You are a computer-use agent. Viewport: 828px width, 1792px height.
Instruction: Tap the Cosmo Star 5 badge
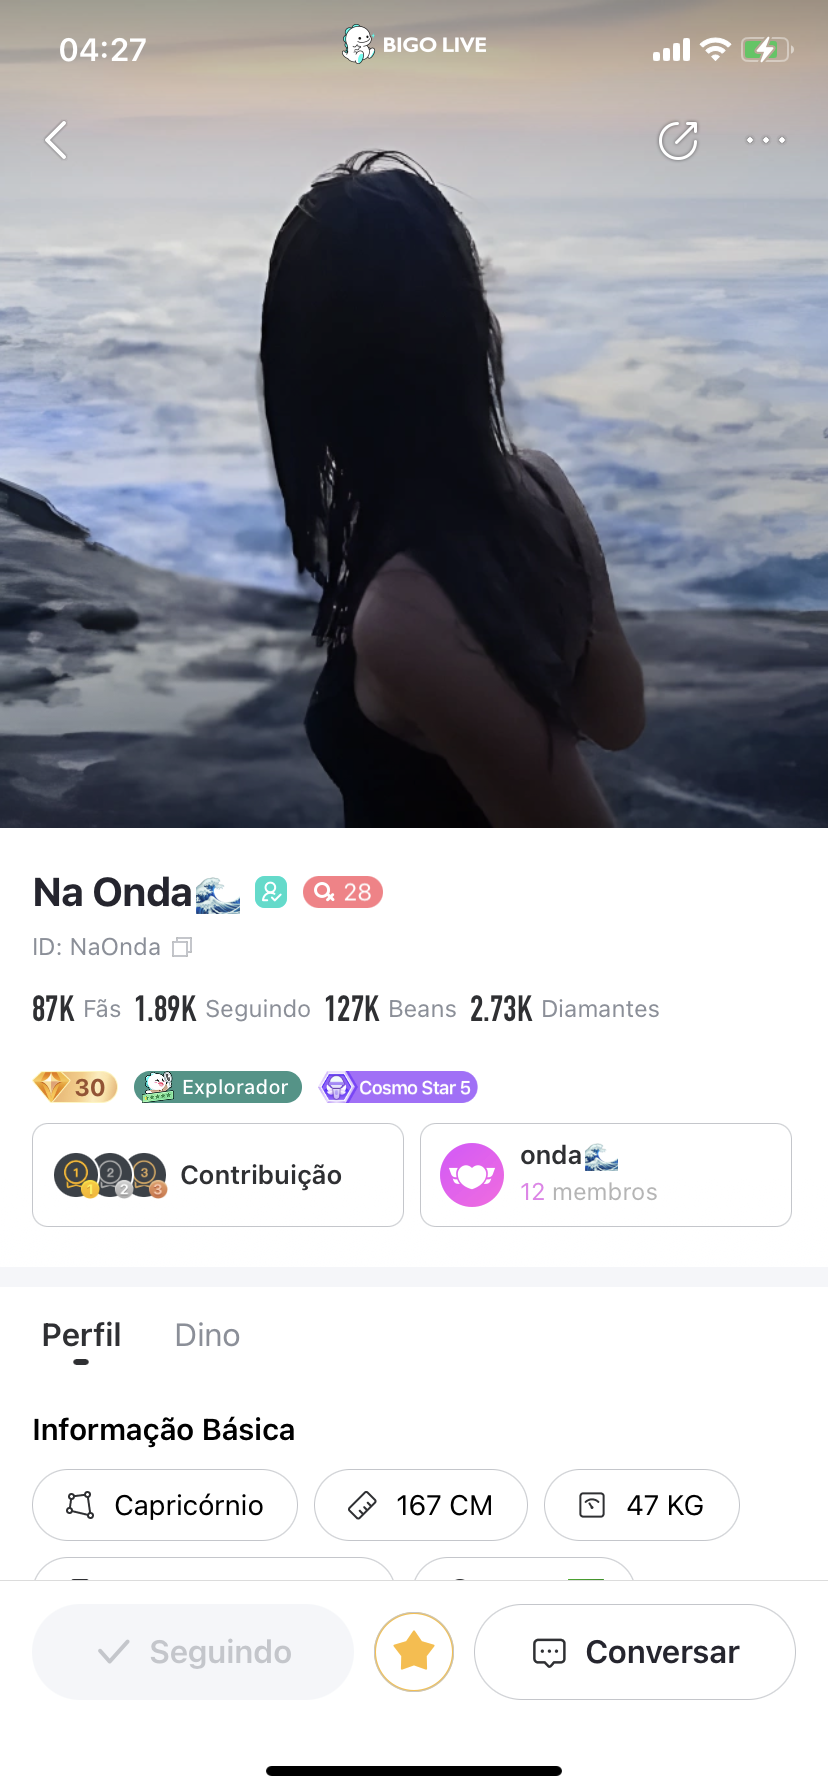pyautogui.click(x=398, y=1087)
